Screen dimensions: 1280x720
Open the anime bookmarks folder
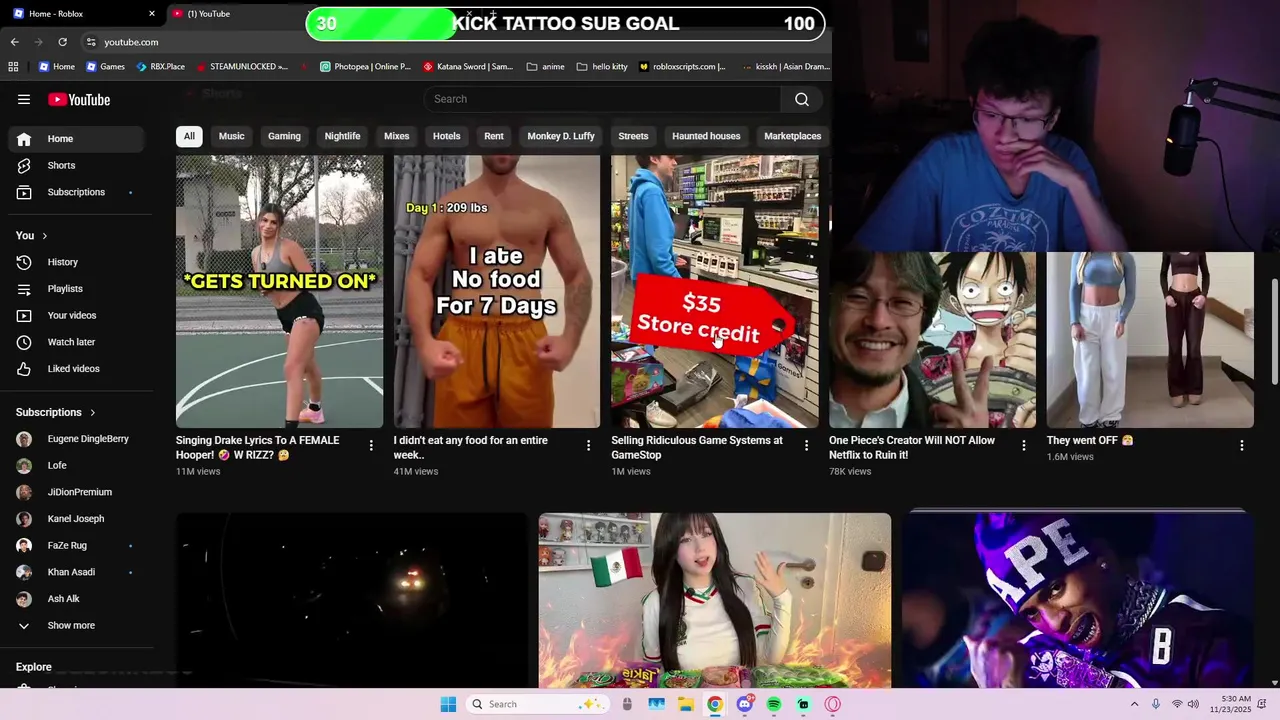[545, 67]
